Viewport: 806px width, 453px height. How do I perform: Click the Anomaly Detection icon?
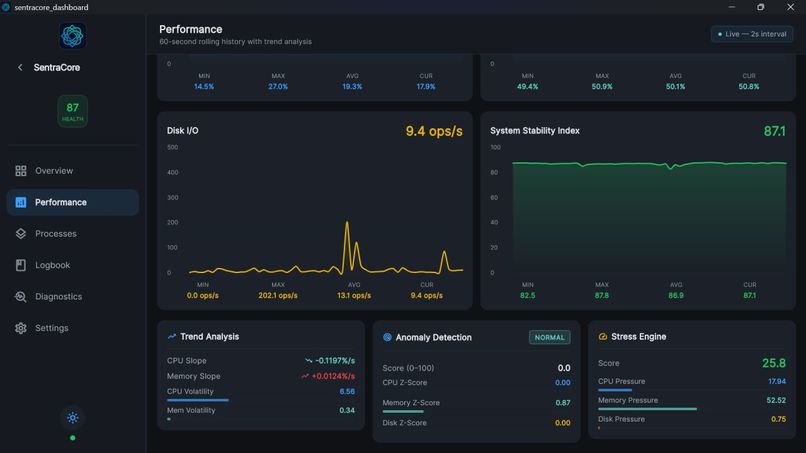pyautogui.click(x=387, y=337)
